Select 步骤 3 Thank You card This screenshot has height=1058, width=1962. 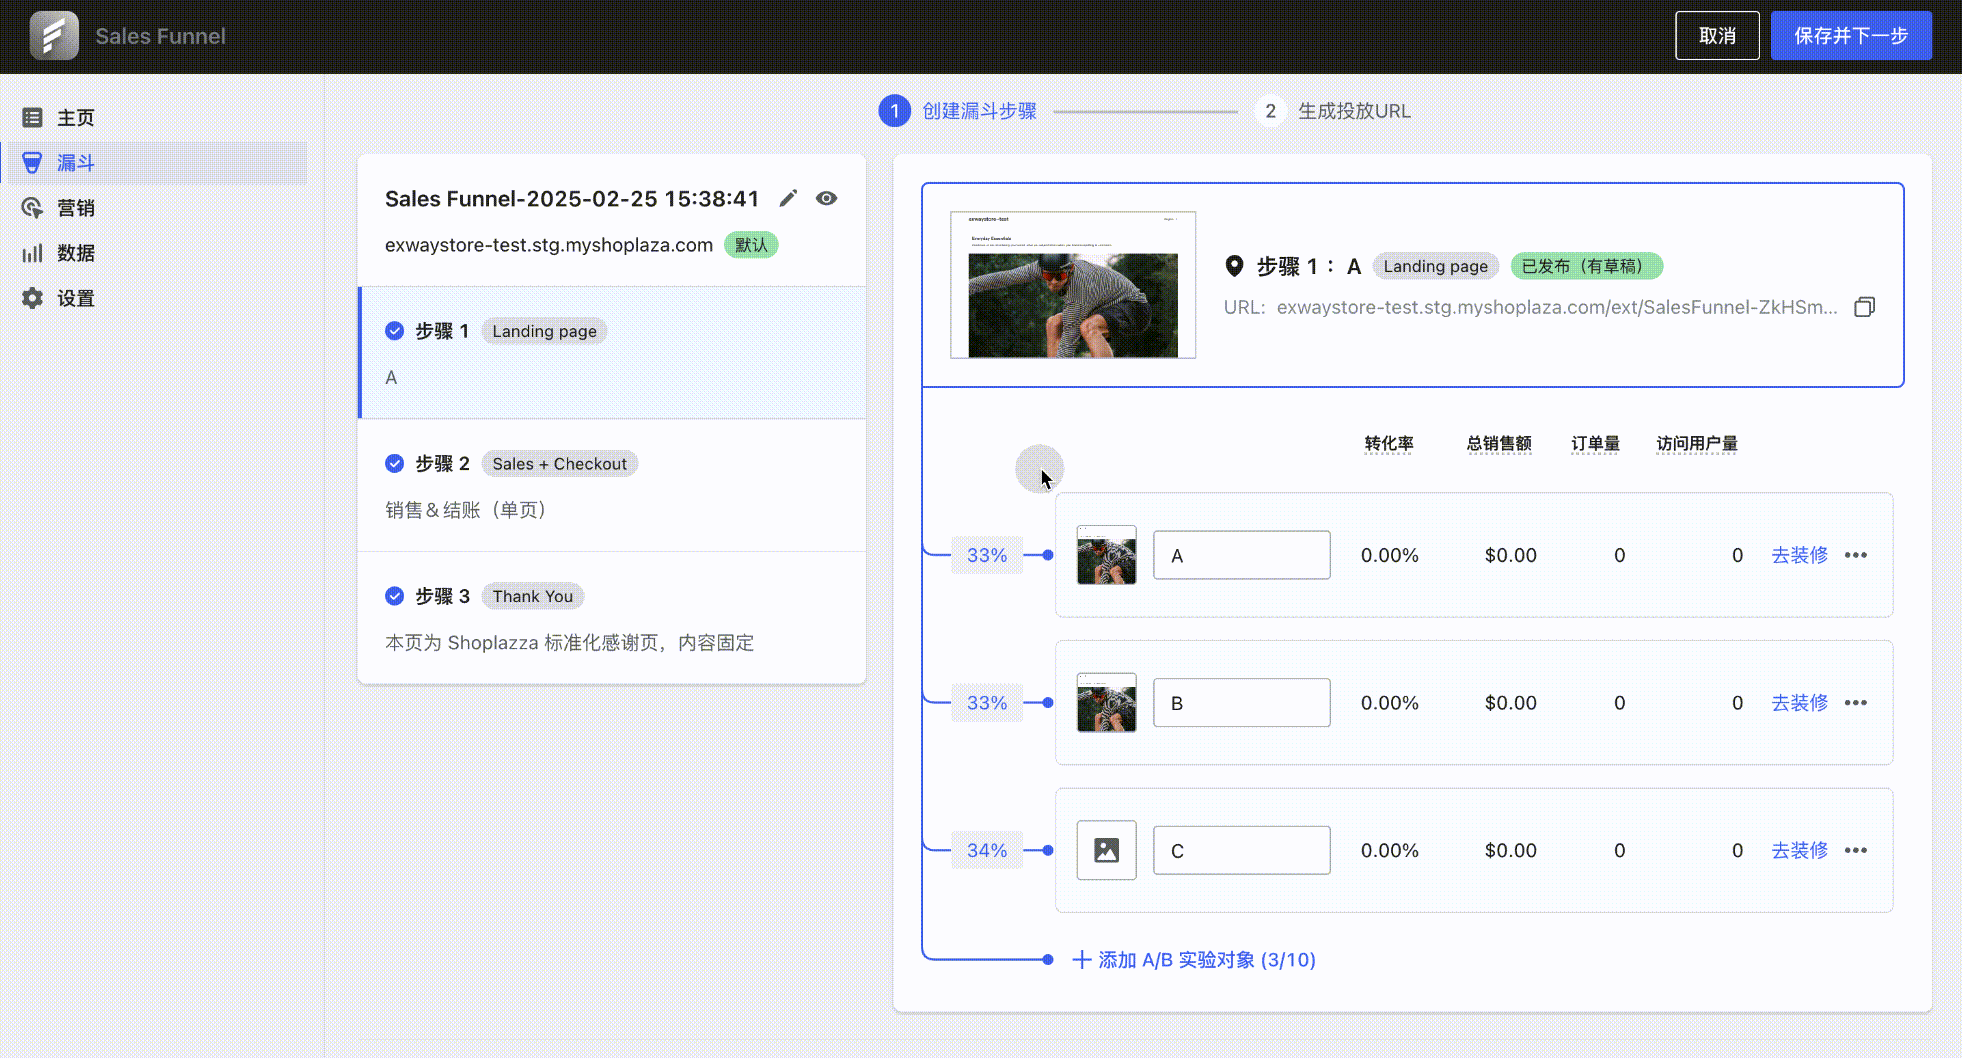612,618
